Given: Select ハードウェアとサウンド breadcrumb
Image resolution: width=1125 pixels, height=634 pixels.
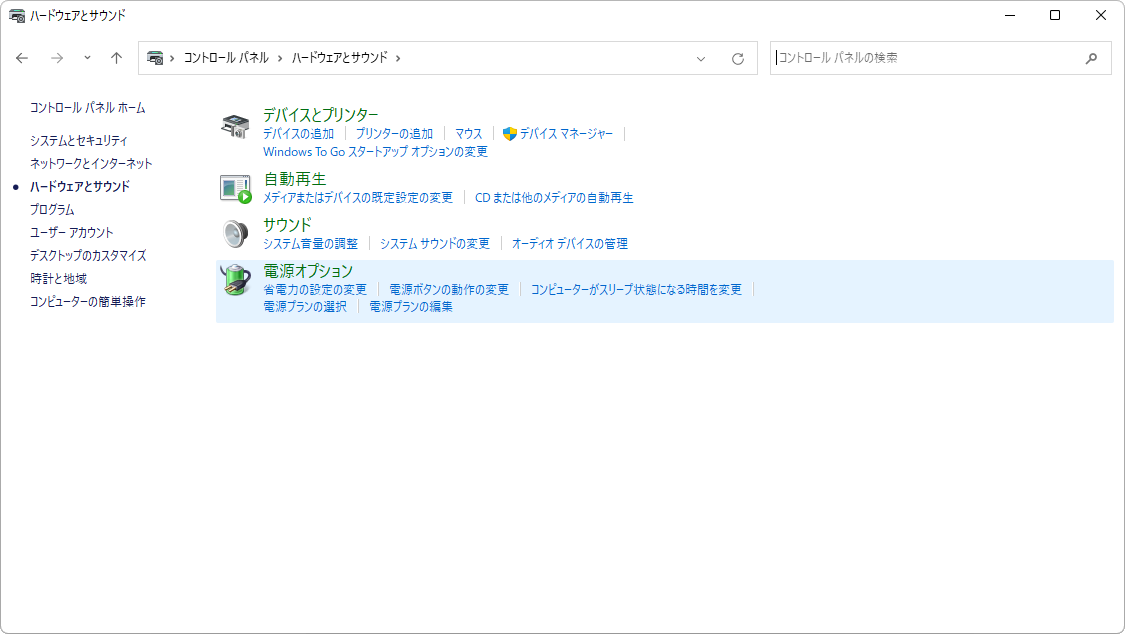Looking at the screenshot, I should [x=339, y=57].
